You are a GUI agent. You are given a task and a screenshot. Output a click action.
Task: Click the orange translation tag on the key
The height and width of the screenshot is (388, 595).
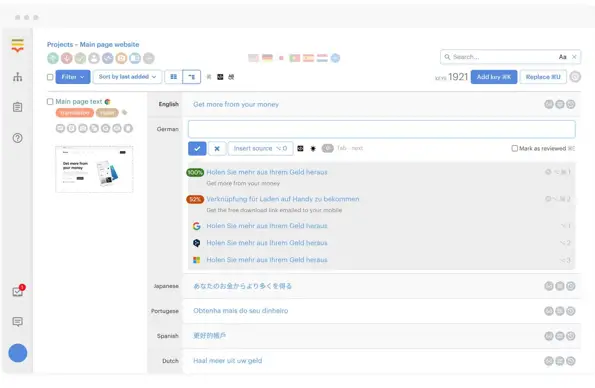75,113
